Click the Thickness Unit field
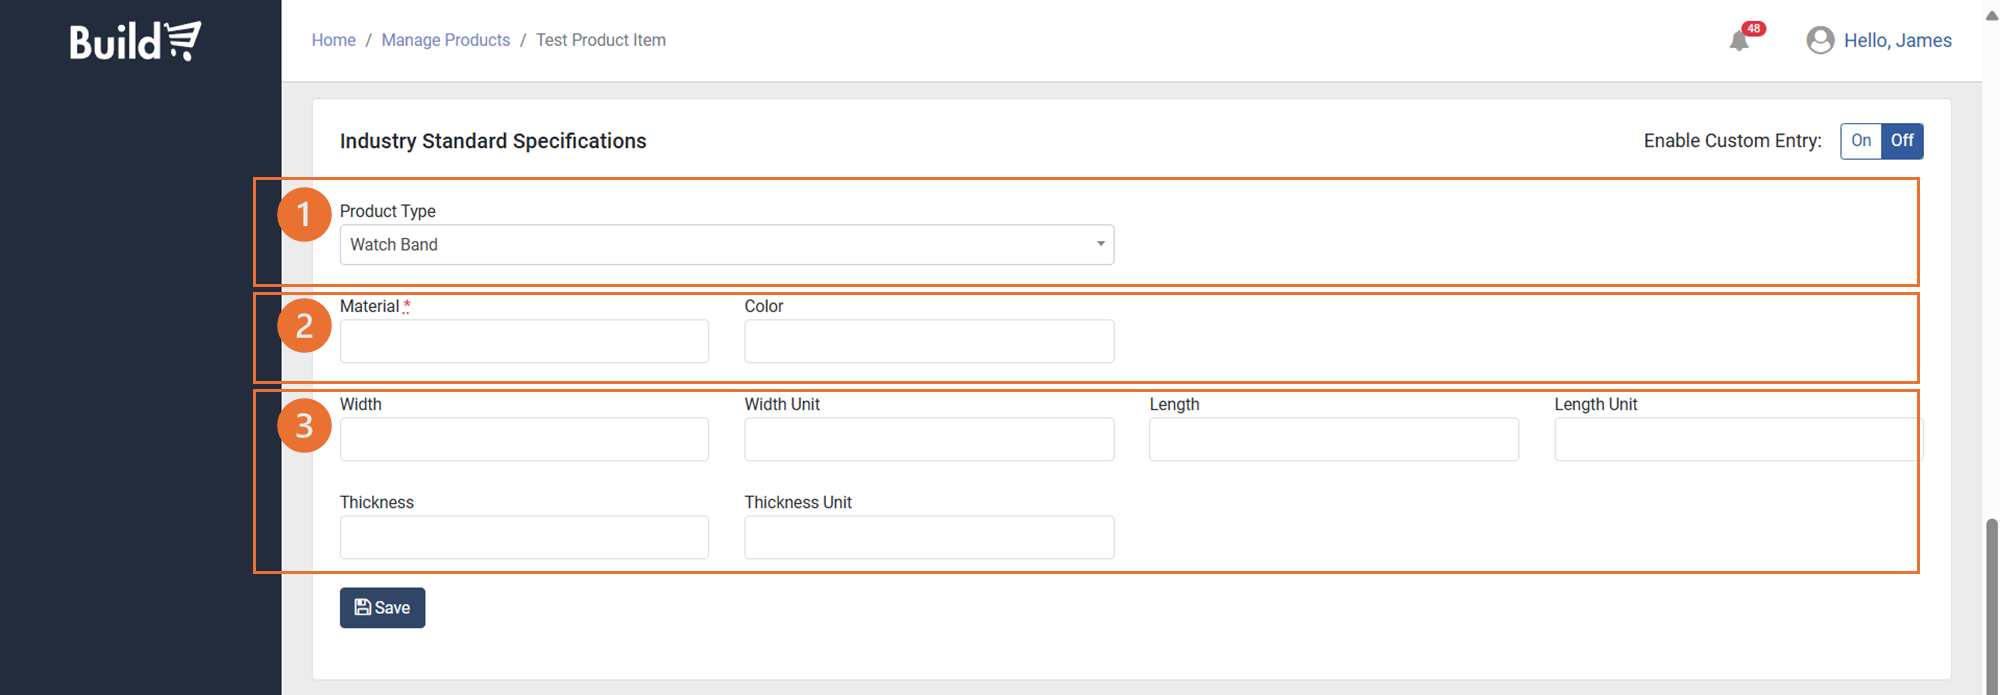 point(929,538)
